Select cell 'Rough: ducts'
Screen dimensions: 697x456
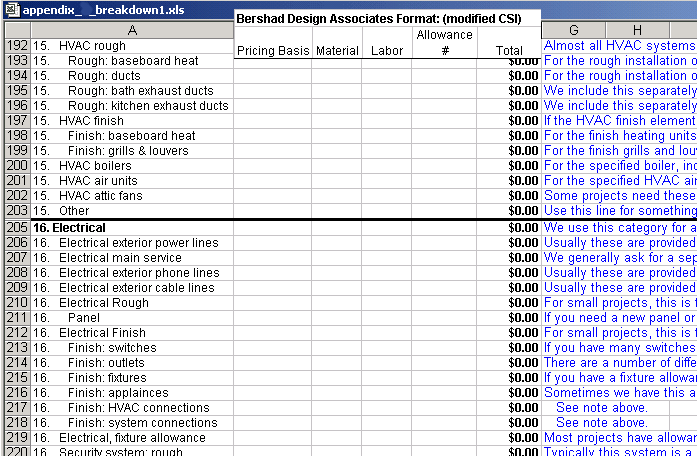pyautogui.click(x=132, y=76)
